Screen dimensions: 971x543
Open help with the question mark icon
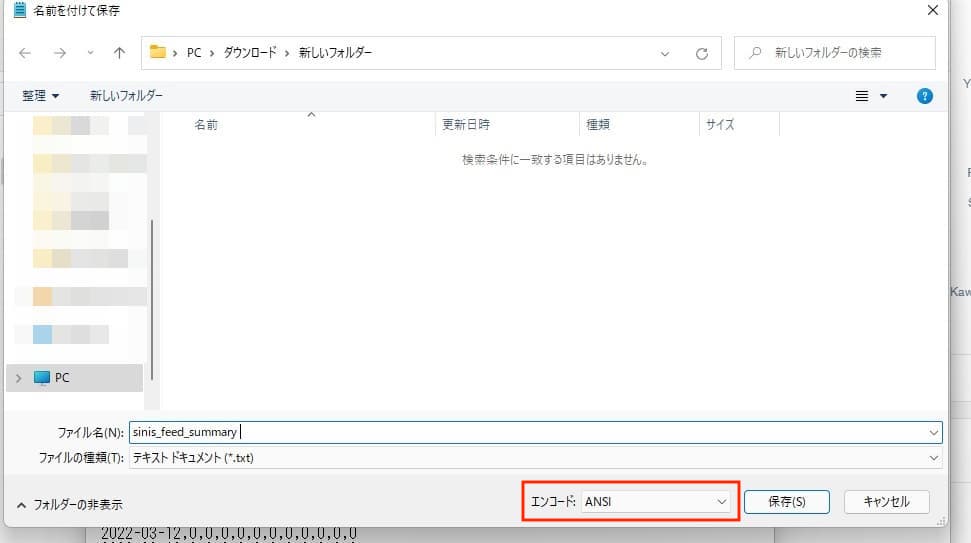click(x=925, y=96)
